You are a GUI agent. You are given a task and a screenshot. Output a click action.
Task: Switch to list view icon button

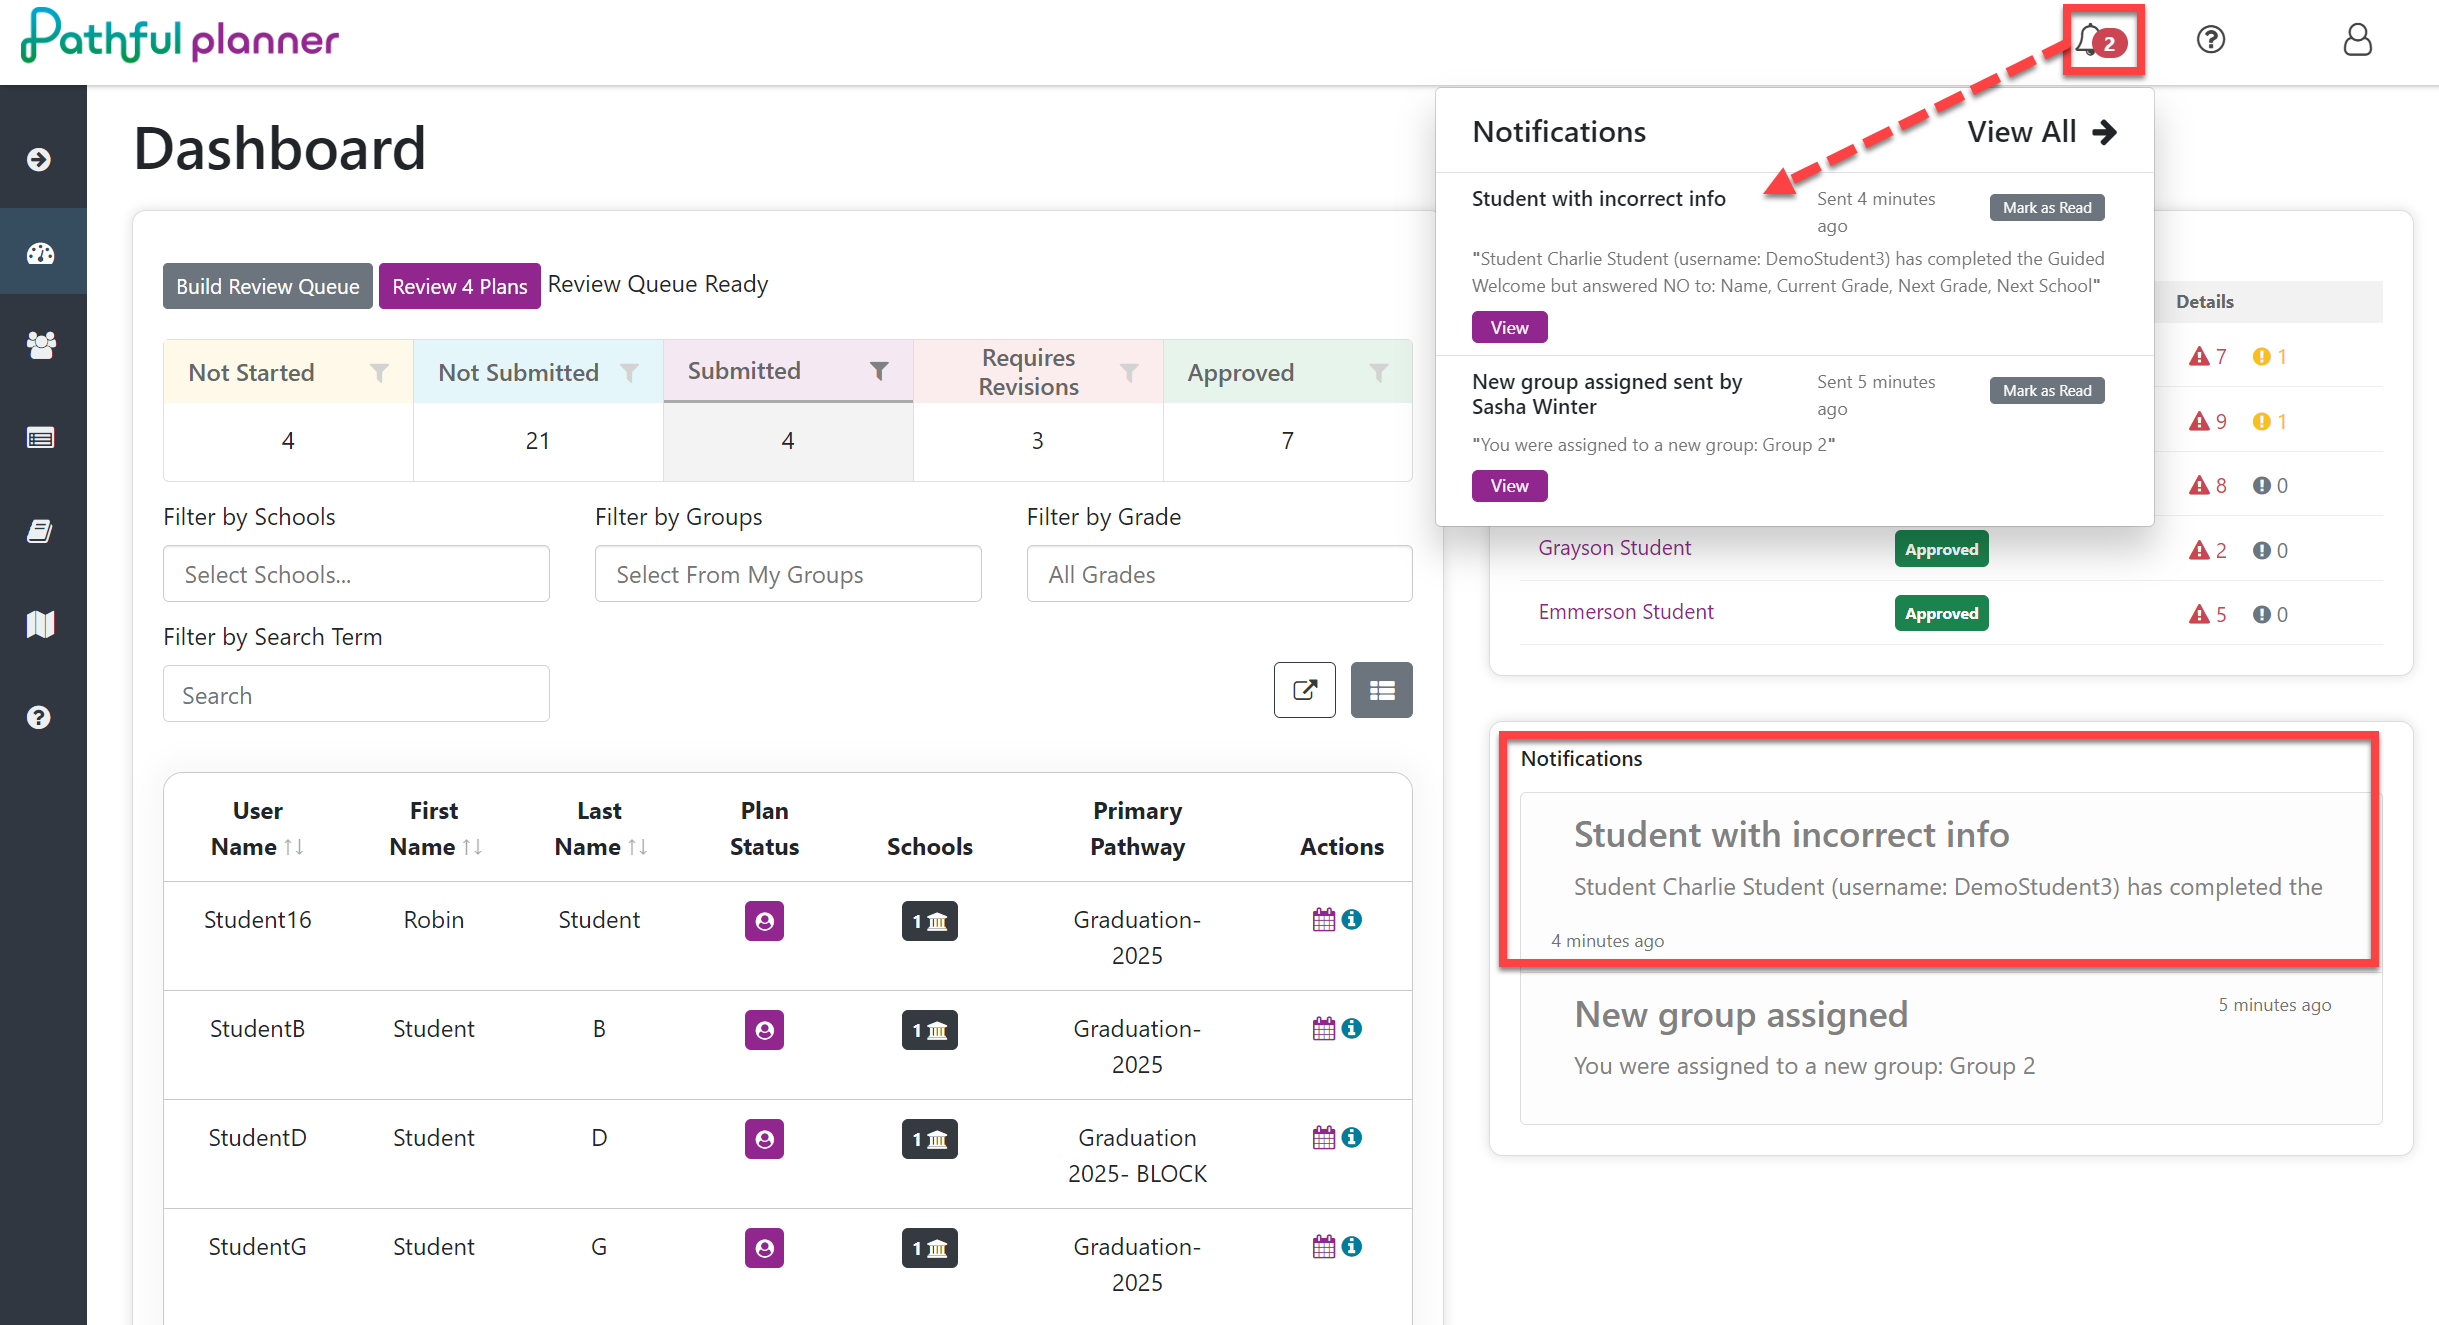click(1381, 690)
